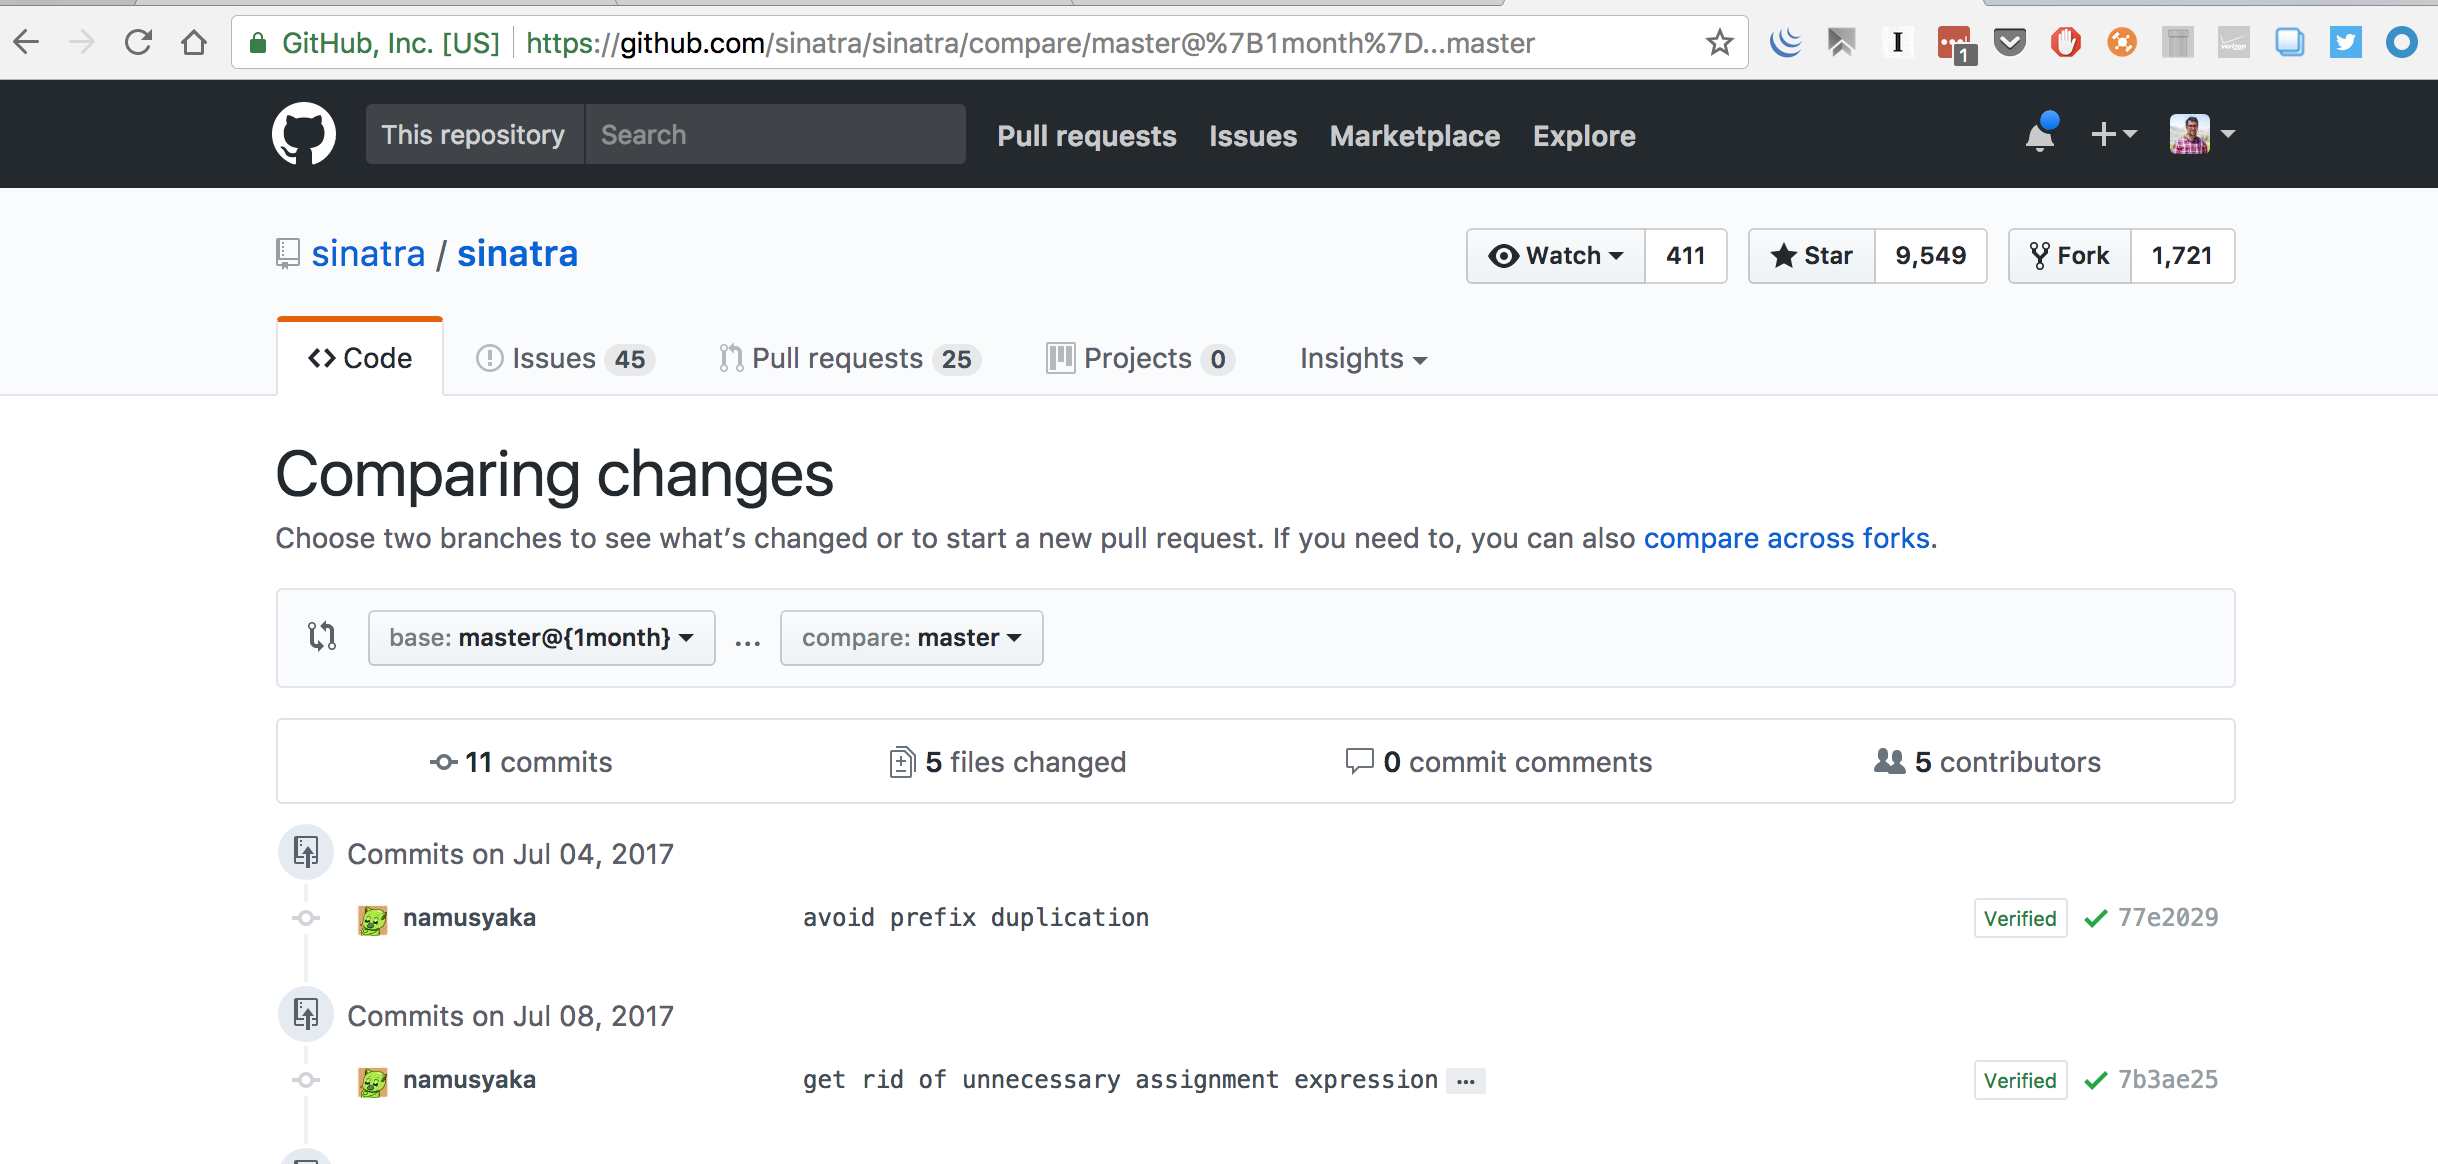Open the crescent moon extension icon

[1785, 42]
